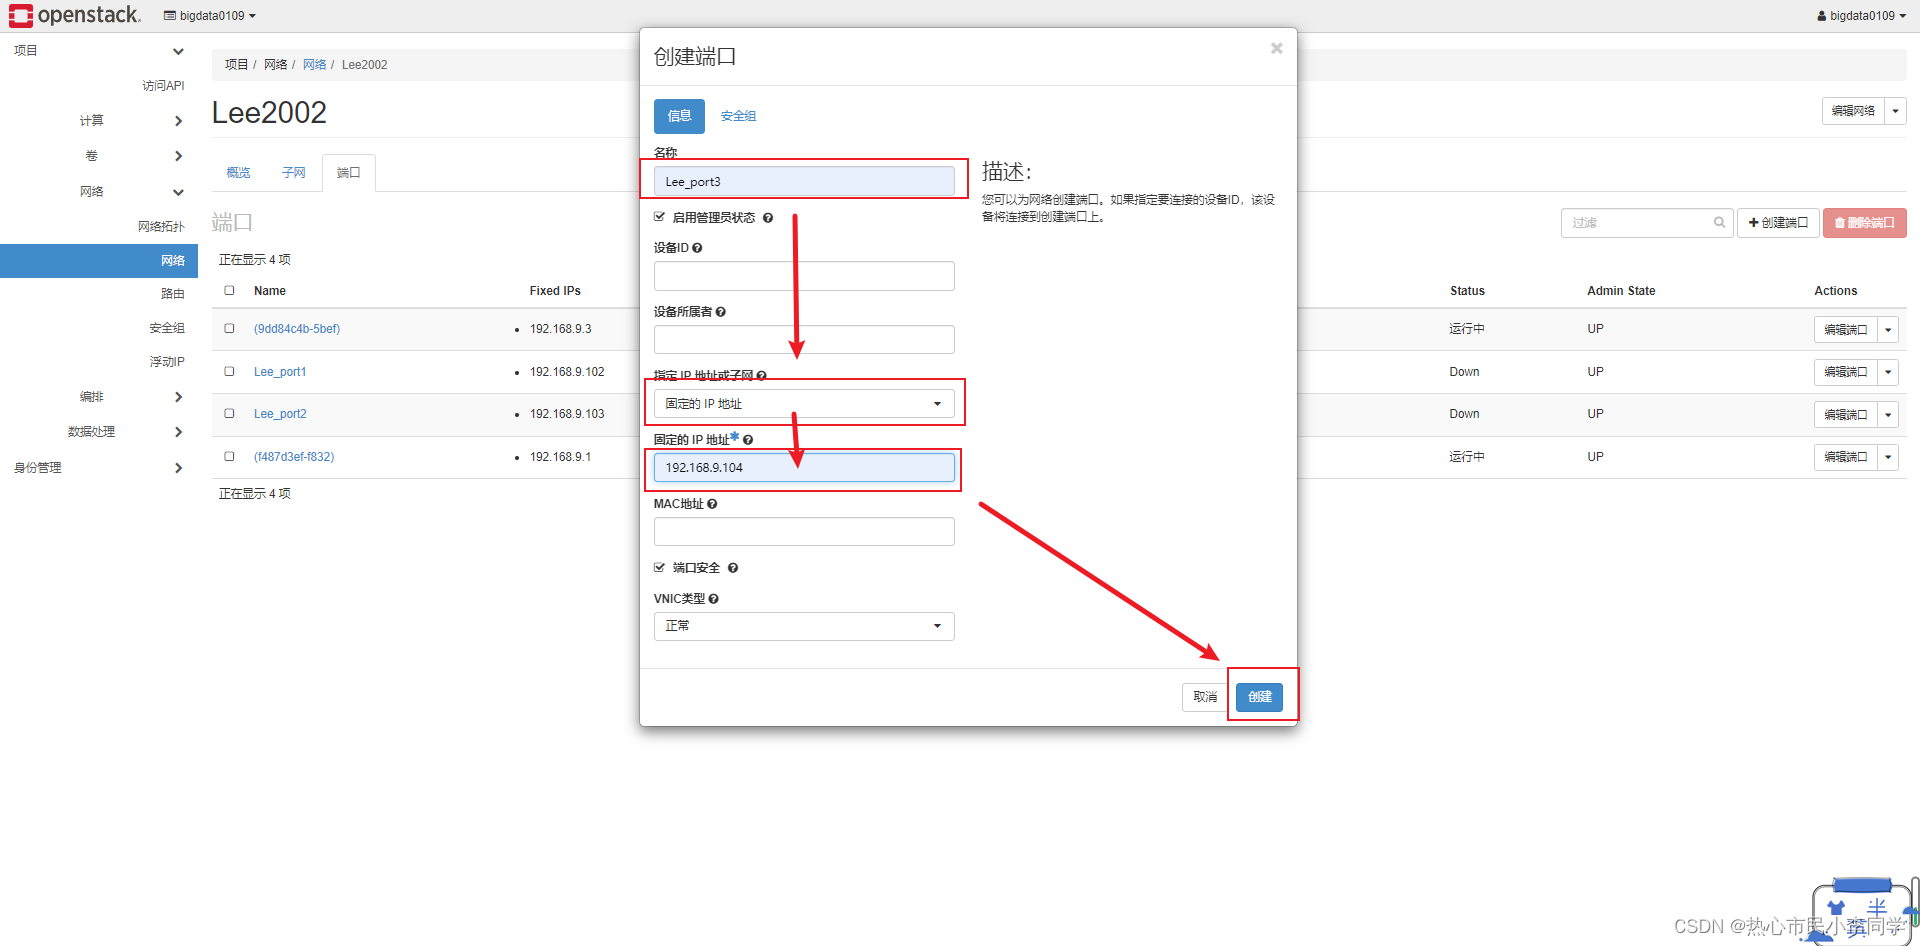Open 路由 in the sidebar

coord(173,294)
